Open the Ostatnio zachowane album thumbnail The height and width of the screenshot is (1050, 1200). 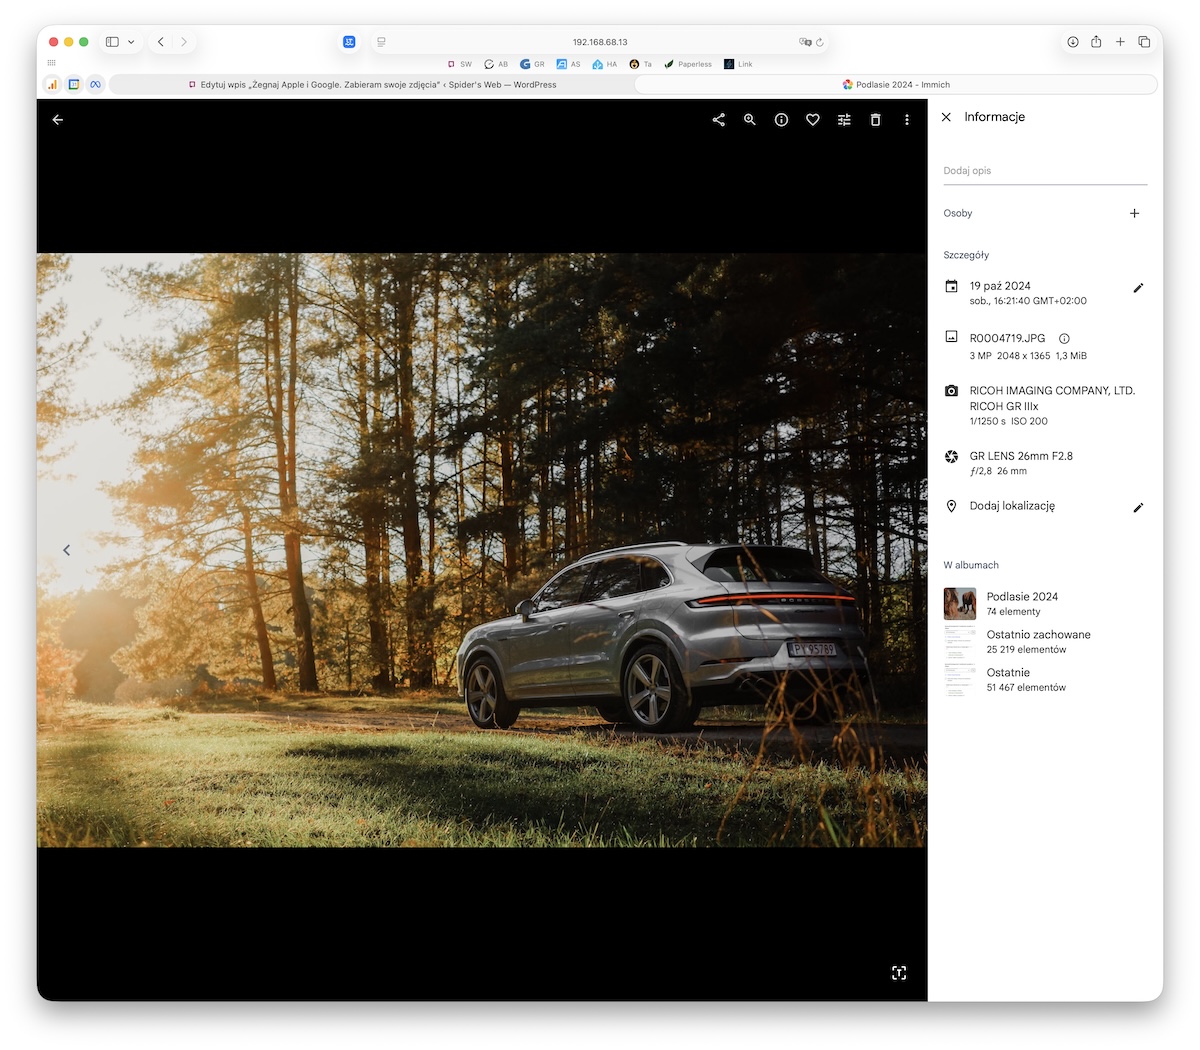pos(960,642)
